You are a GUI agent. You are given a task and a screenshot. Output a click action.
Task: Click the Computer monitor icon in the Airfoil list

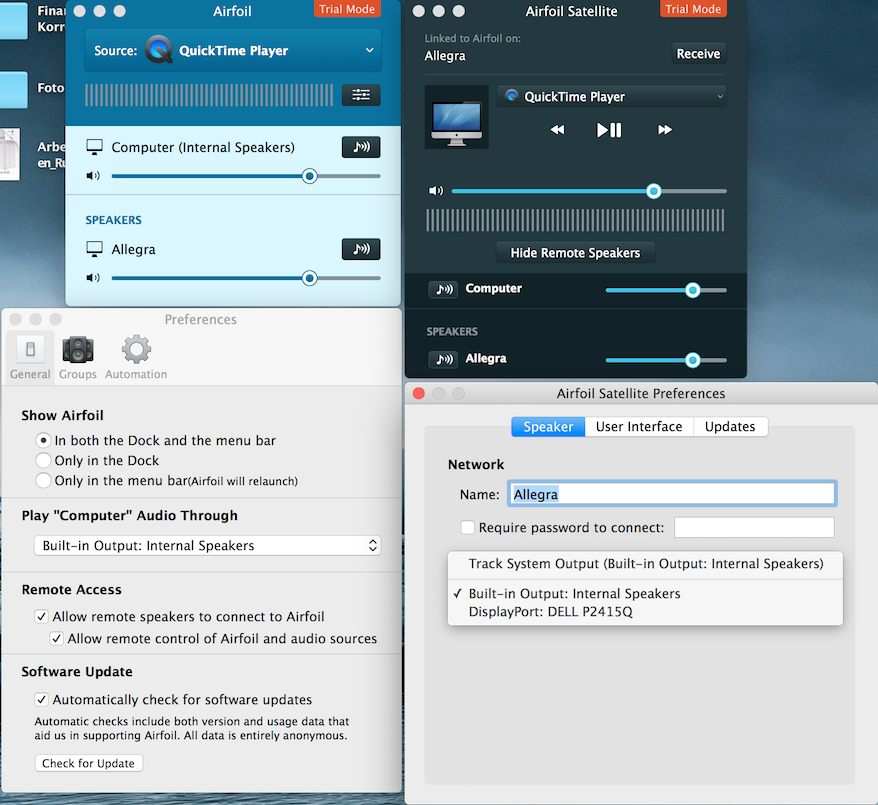pos(94,147)
